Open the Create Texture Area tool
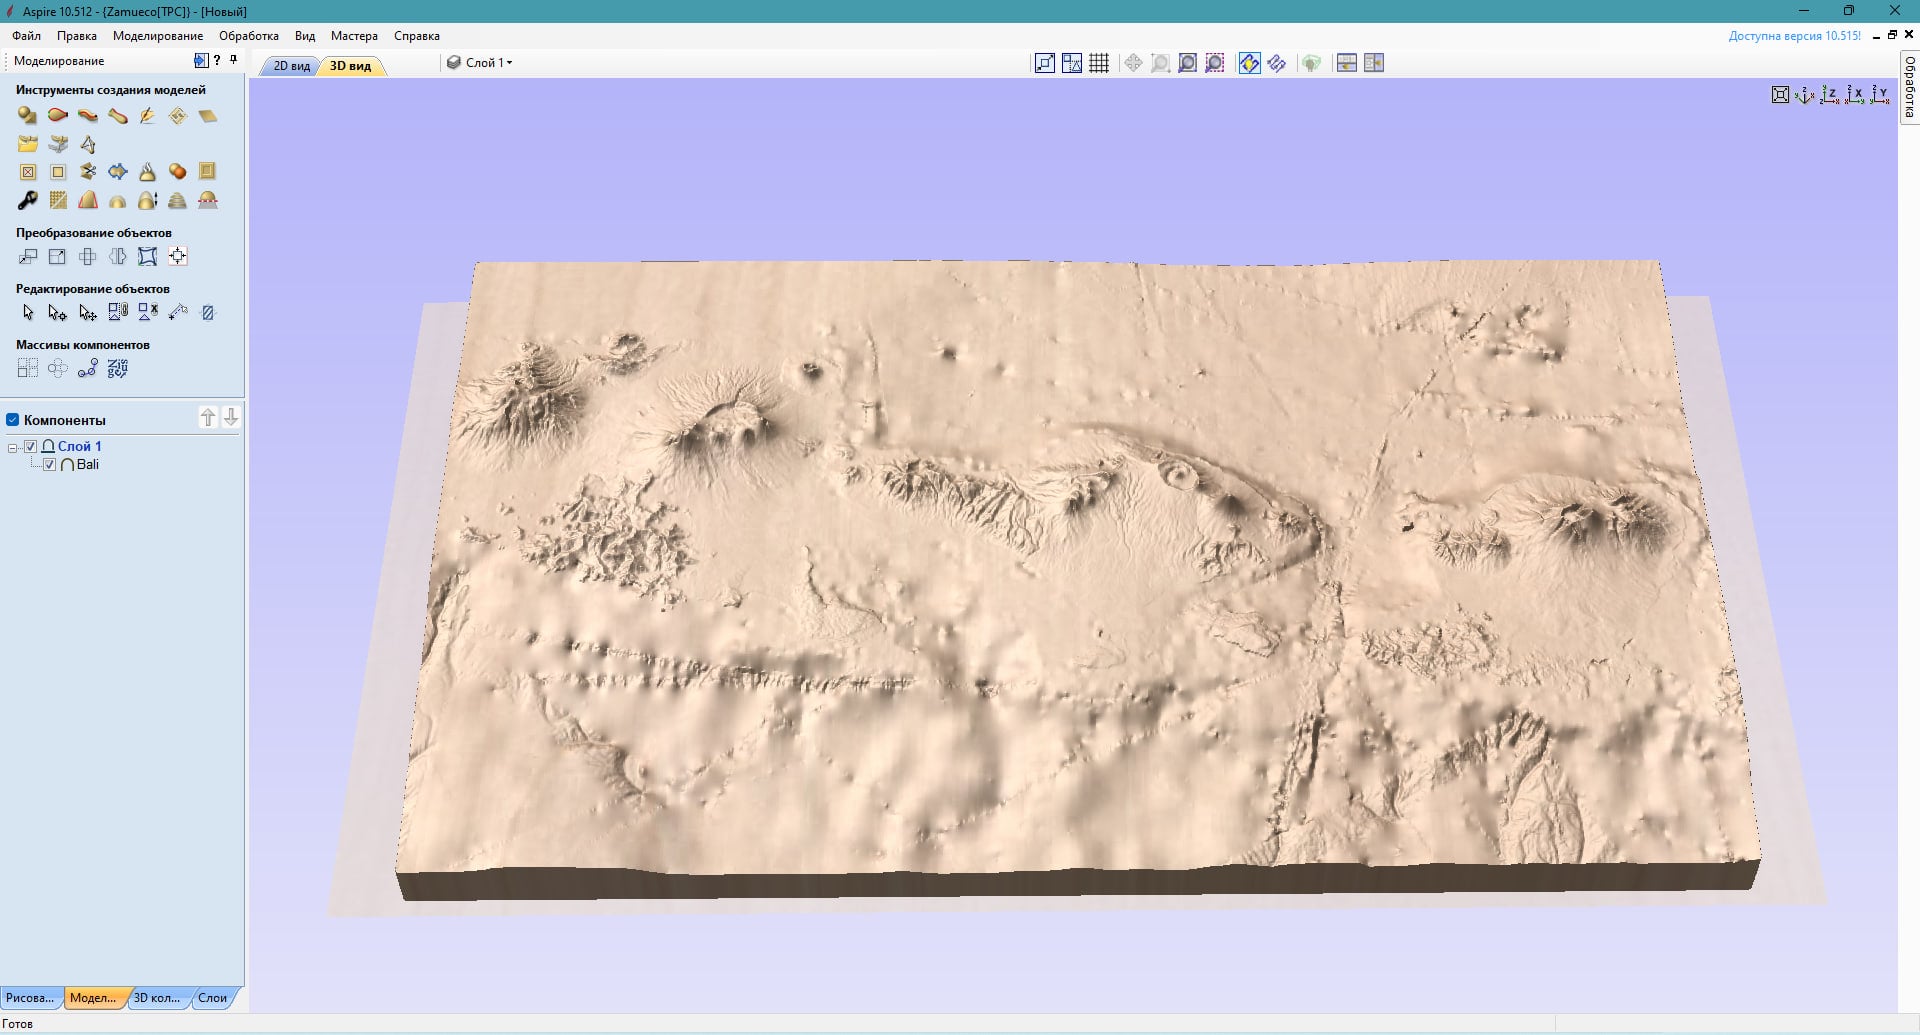This screenshot has height=1035, width=1920. 177,116
